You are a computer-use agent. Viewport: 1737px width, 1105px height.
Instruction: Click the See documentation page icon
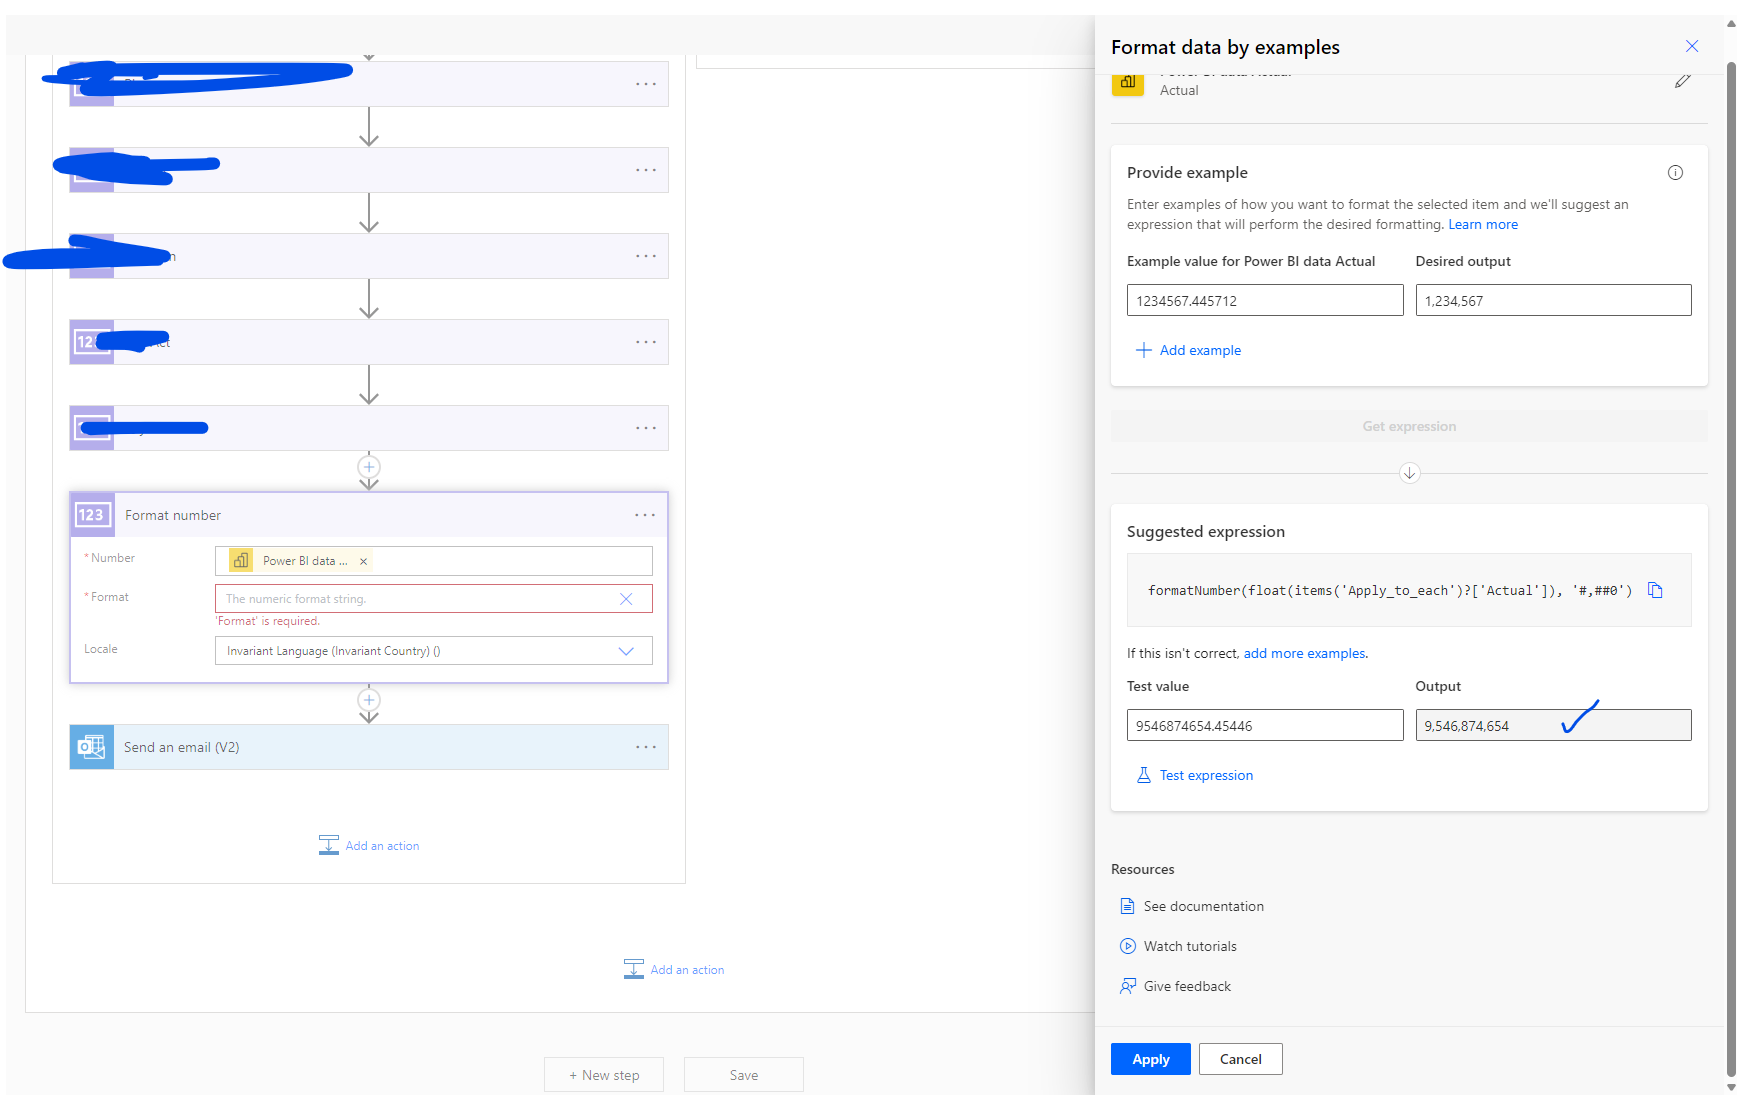1127,906
